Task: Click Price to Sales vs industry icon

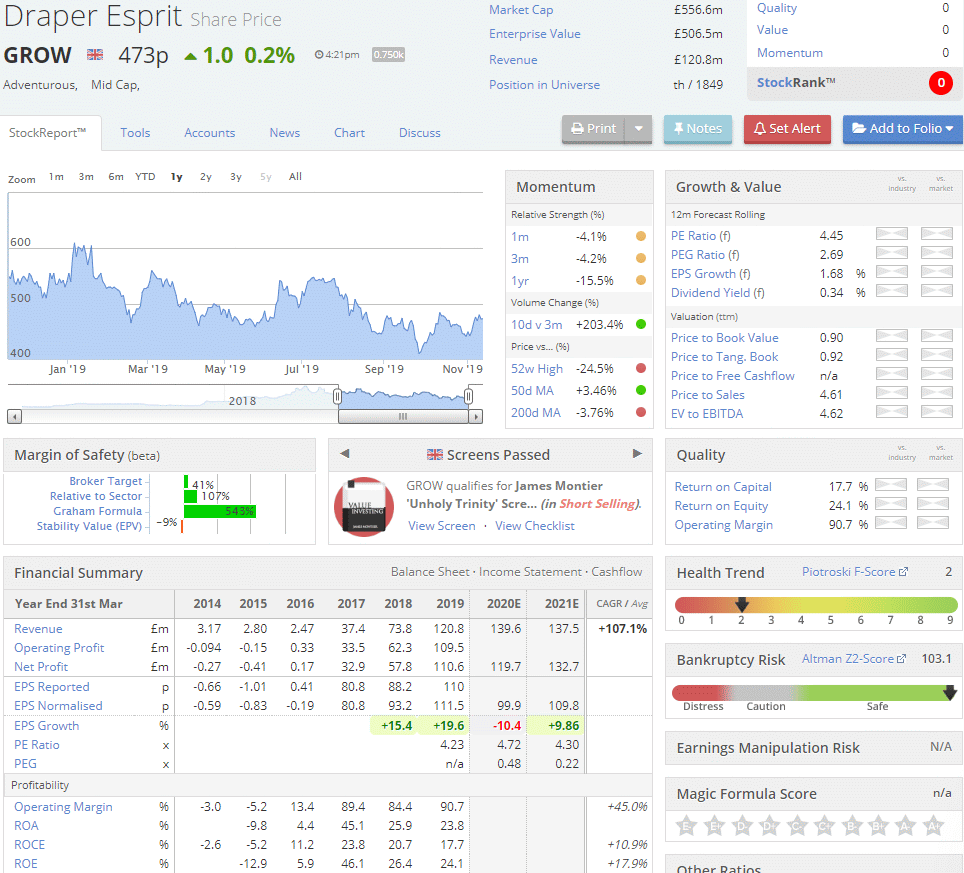Action: pyautogui.click(x=891, y=393)
